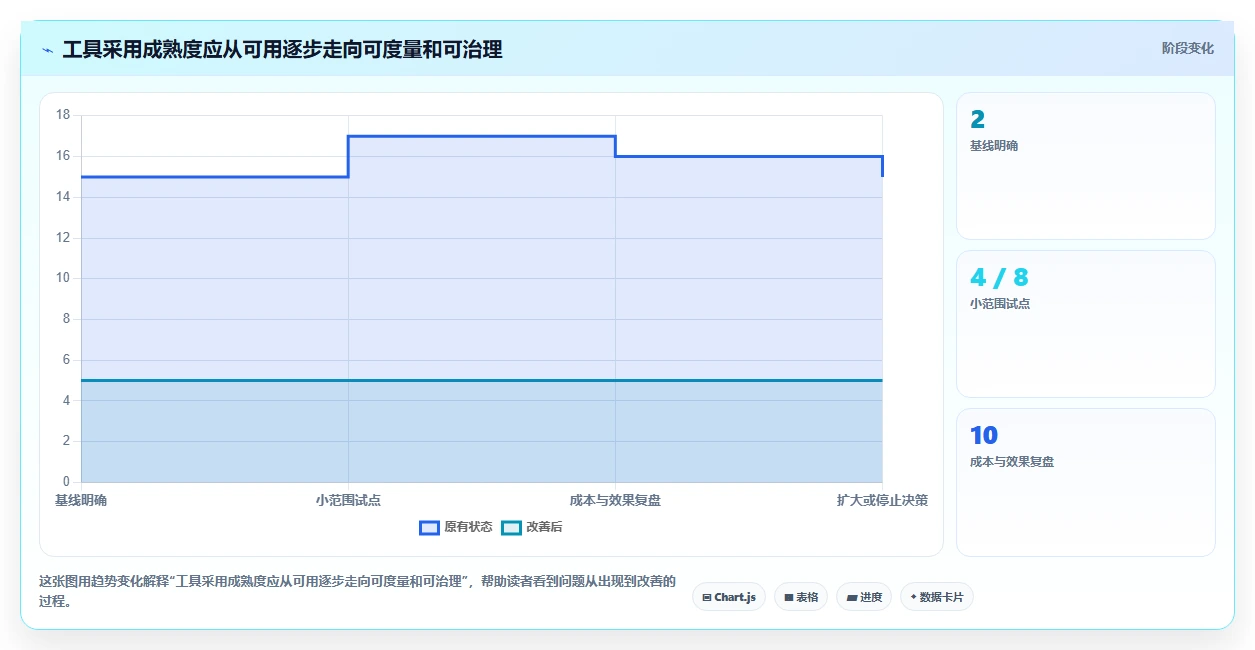Click the y-axis value 18

click(63, 115)
